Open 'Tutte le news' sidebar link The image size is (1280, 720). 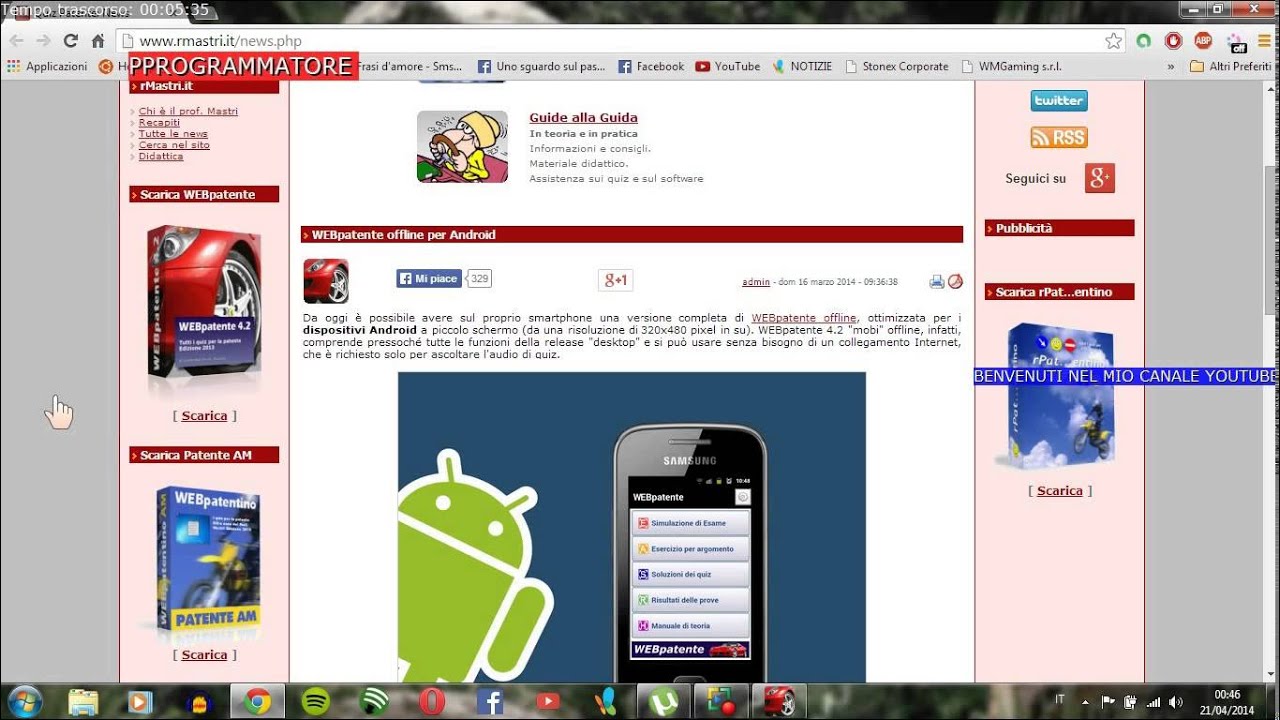(x=173, y=133)
